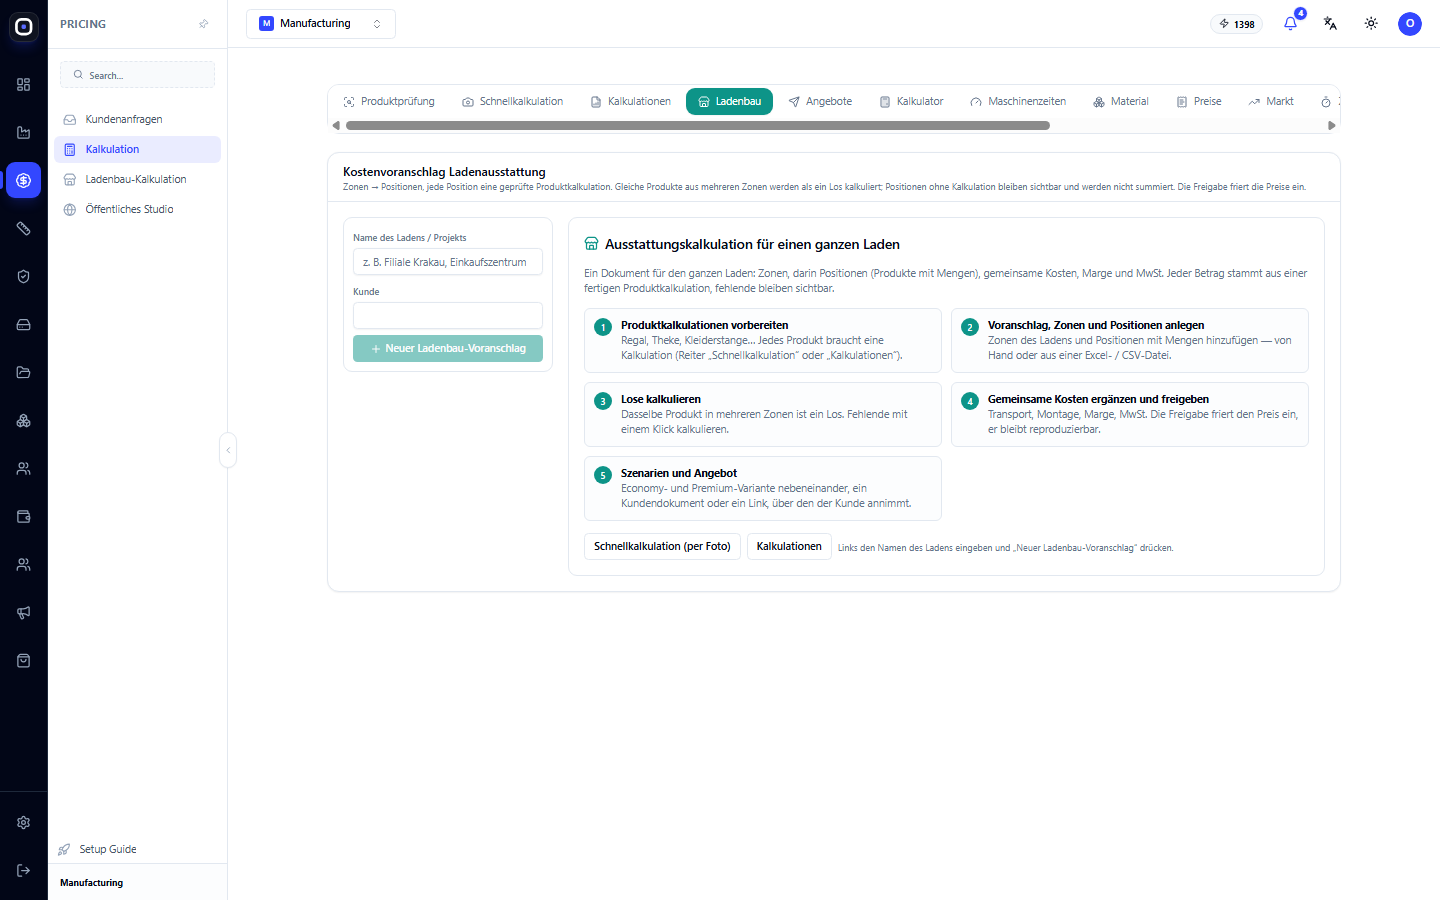Go to the Preise tab
The image size is (1440, 900).
coord(1199,102)
